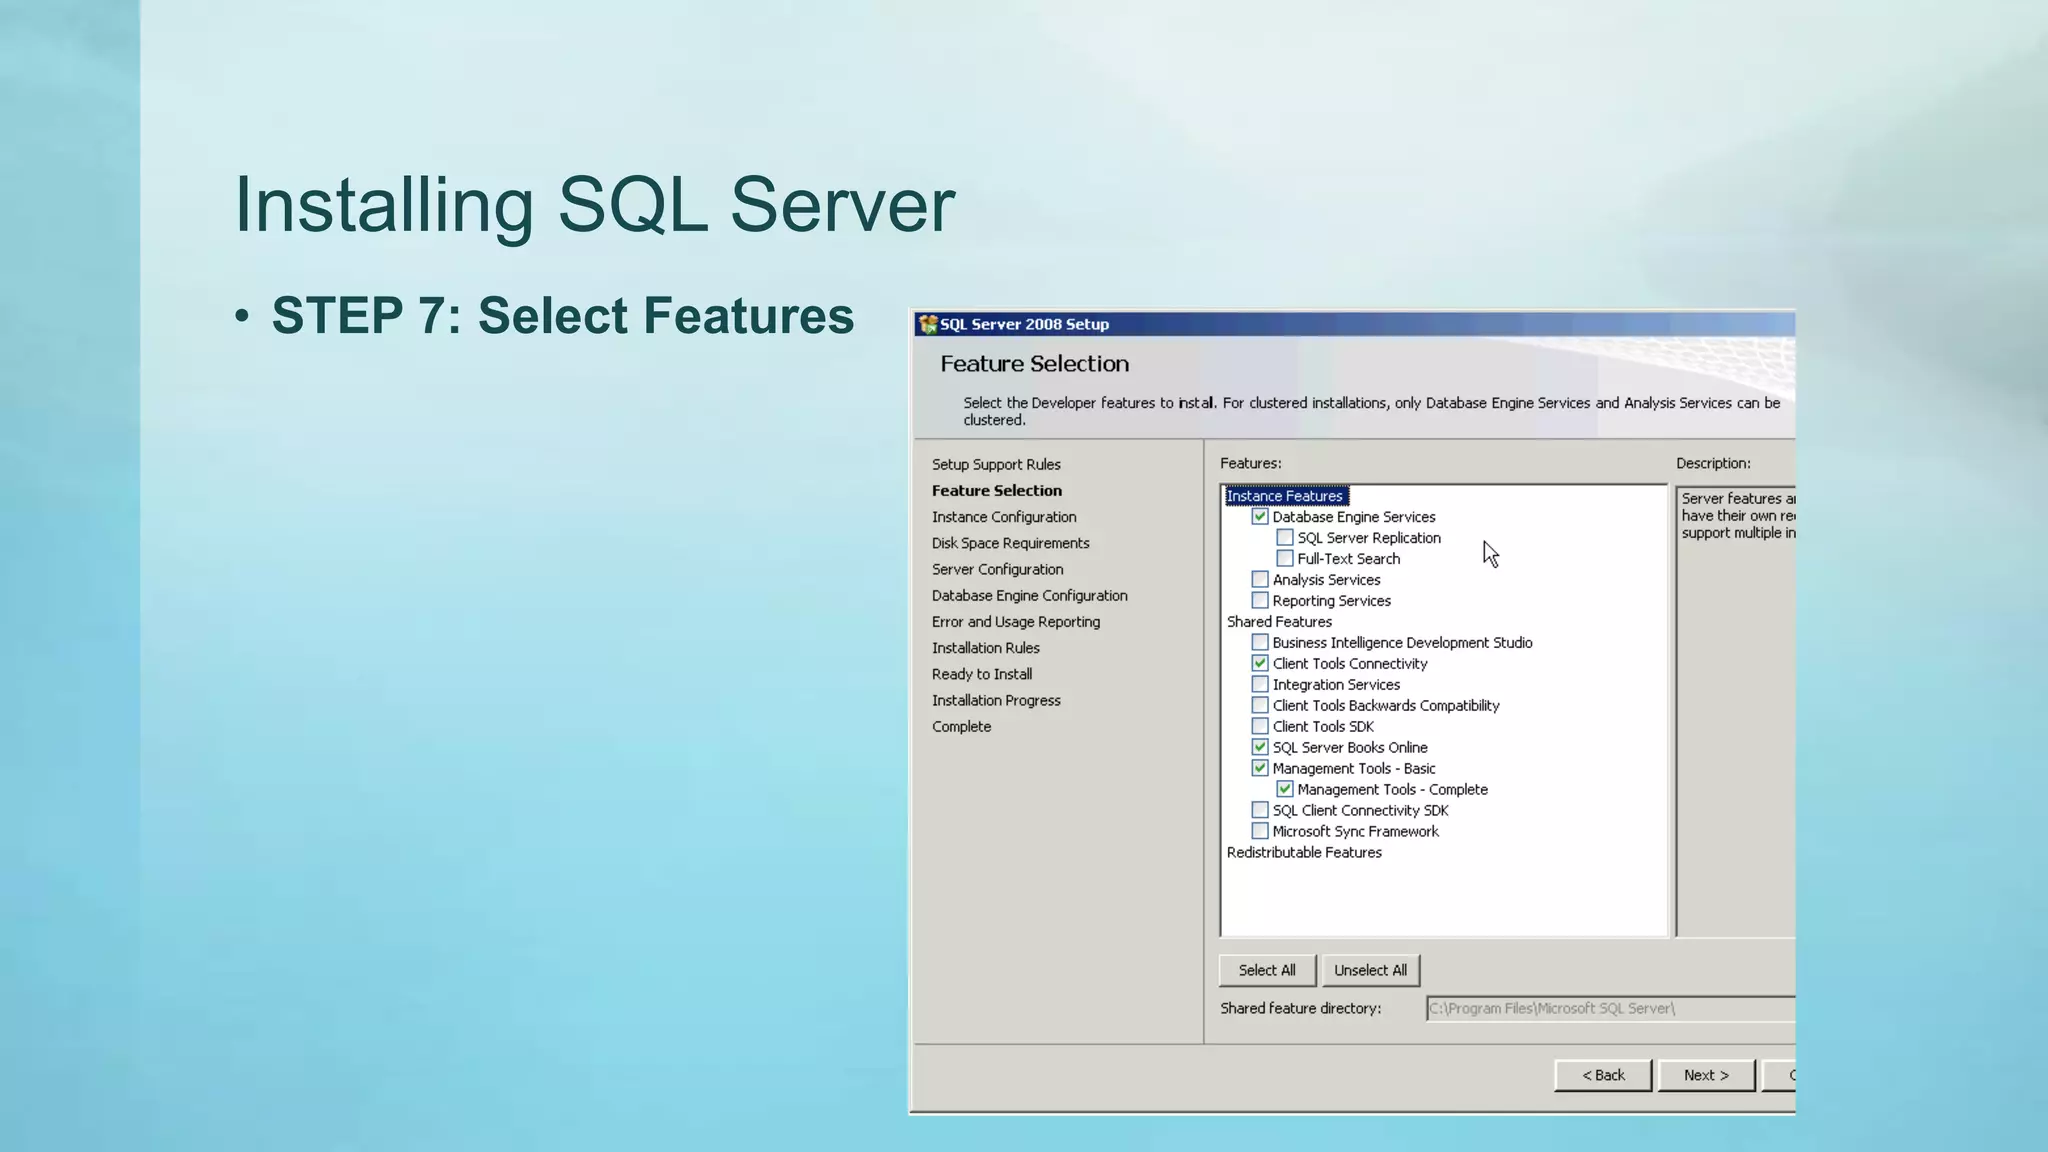This screenshot has height=1152, width=2048.
Task: Check the SQL Client Connectivity SDK checkbox
Action: click(1260, 811)
